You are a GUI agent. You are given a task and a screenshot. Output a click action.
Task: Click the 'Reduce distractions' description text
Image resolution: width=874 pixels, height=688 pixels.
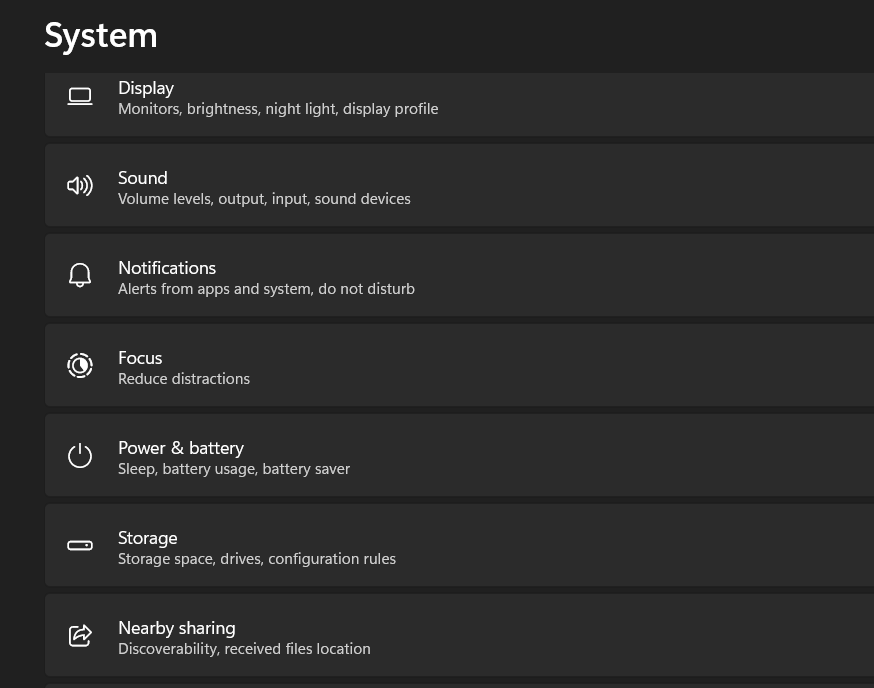tap(184, 378)
